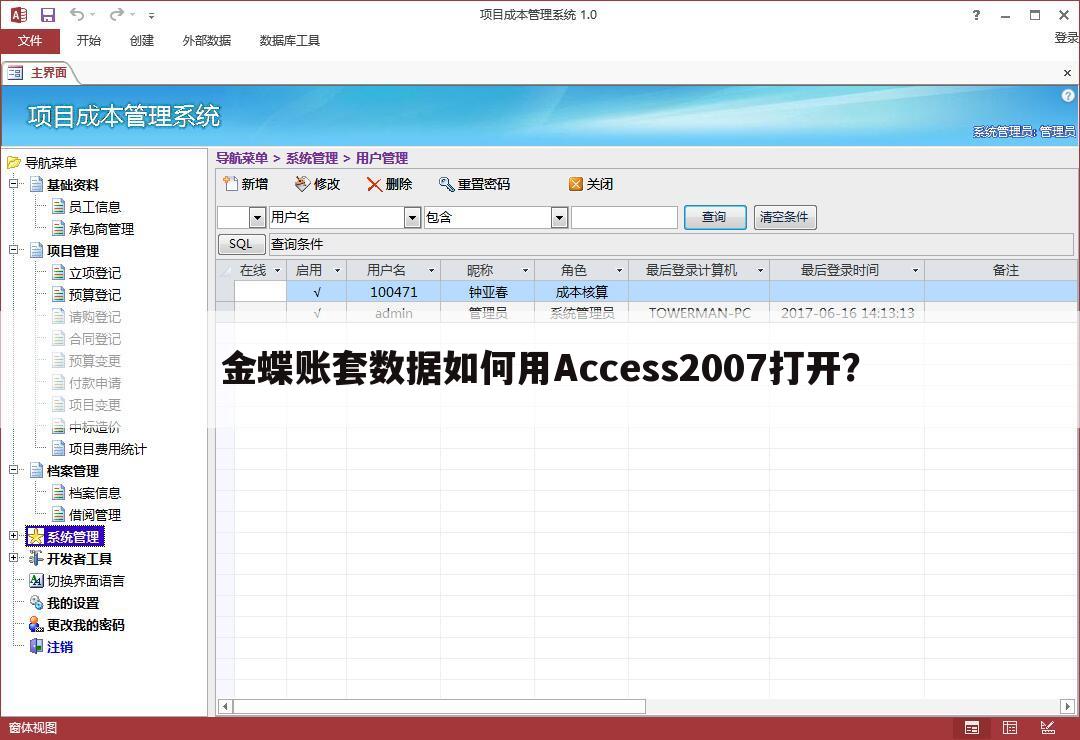1080x740 pixels.
Task: Open the 在线 column filter arrow
Action: pyautogui.click(x=278, y=271)
